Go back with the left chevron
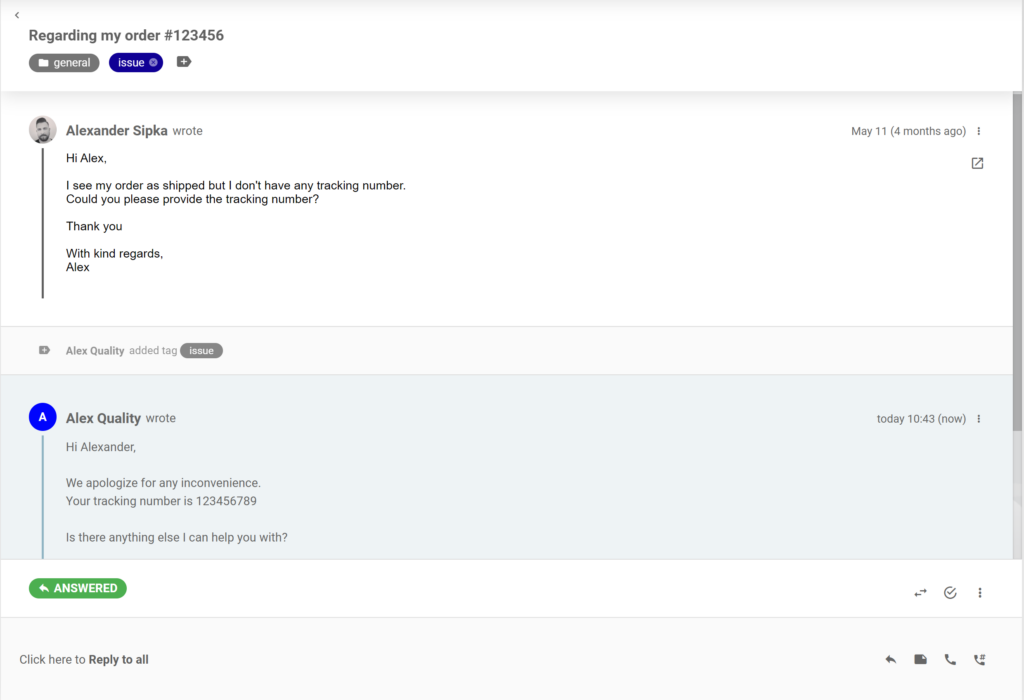 click(16, 15)
